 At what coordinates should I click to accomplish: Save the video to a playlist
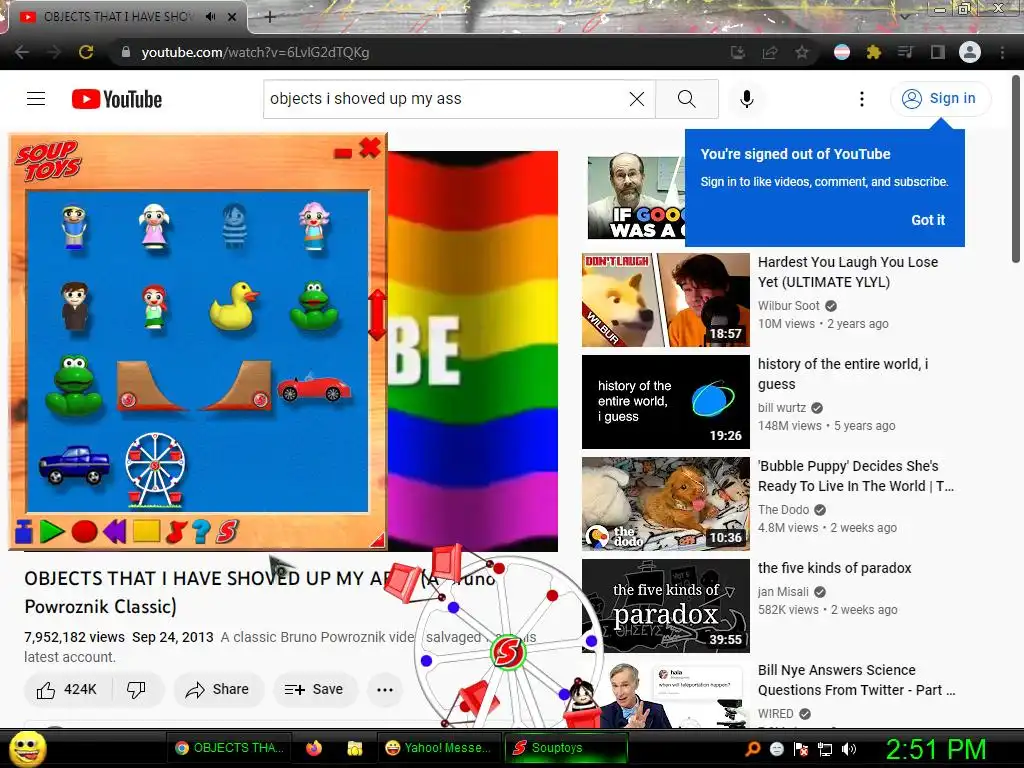point(314,690)
